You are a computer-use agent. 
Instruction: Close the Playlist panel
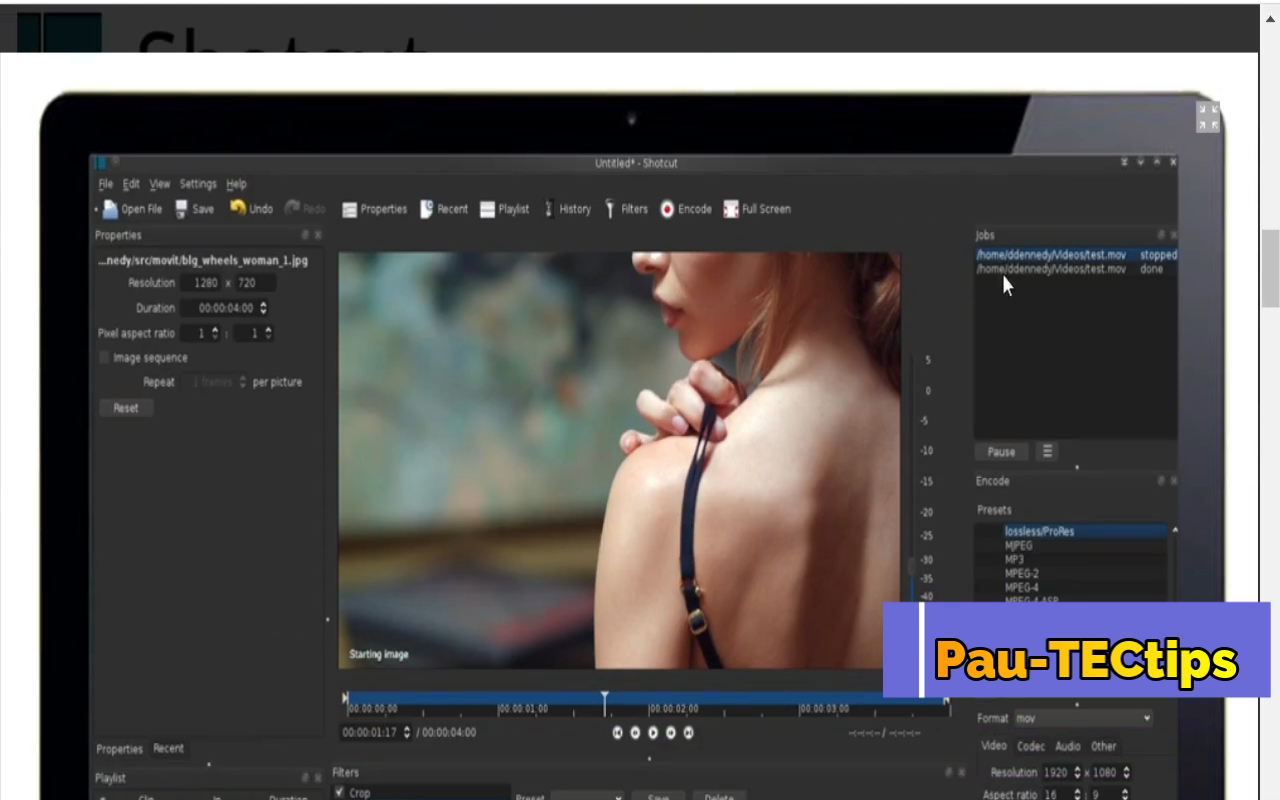(x=318, y=778)
